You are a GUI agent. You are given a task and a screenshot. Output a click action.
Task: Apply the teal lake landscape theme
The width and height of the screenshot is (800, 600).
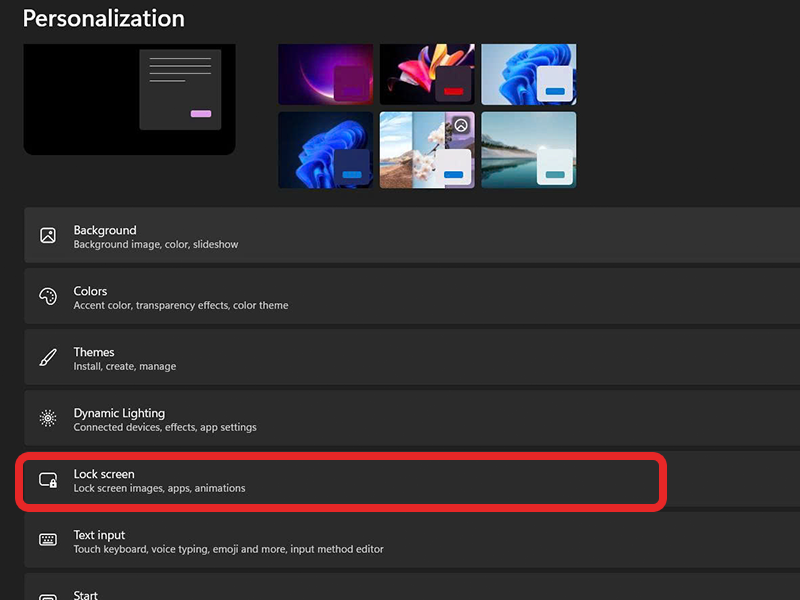[x=528, y=149]
